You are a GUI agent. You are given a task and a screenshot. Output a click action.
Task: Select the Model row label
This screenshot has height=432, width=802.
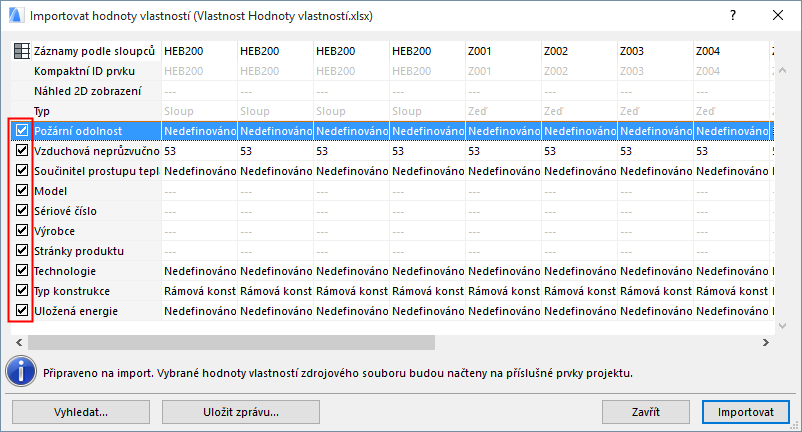point(50,191)
